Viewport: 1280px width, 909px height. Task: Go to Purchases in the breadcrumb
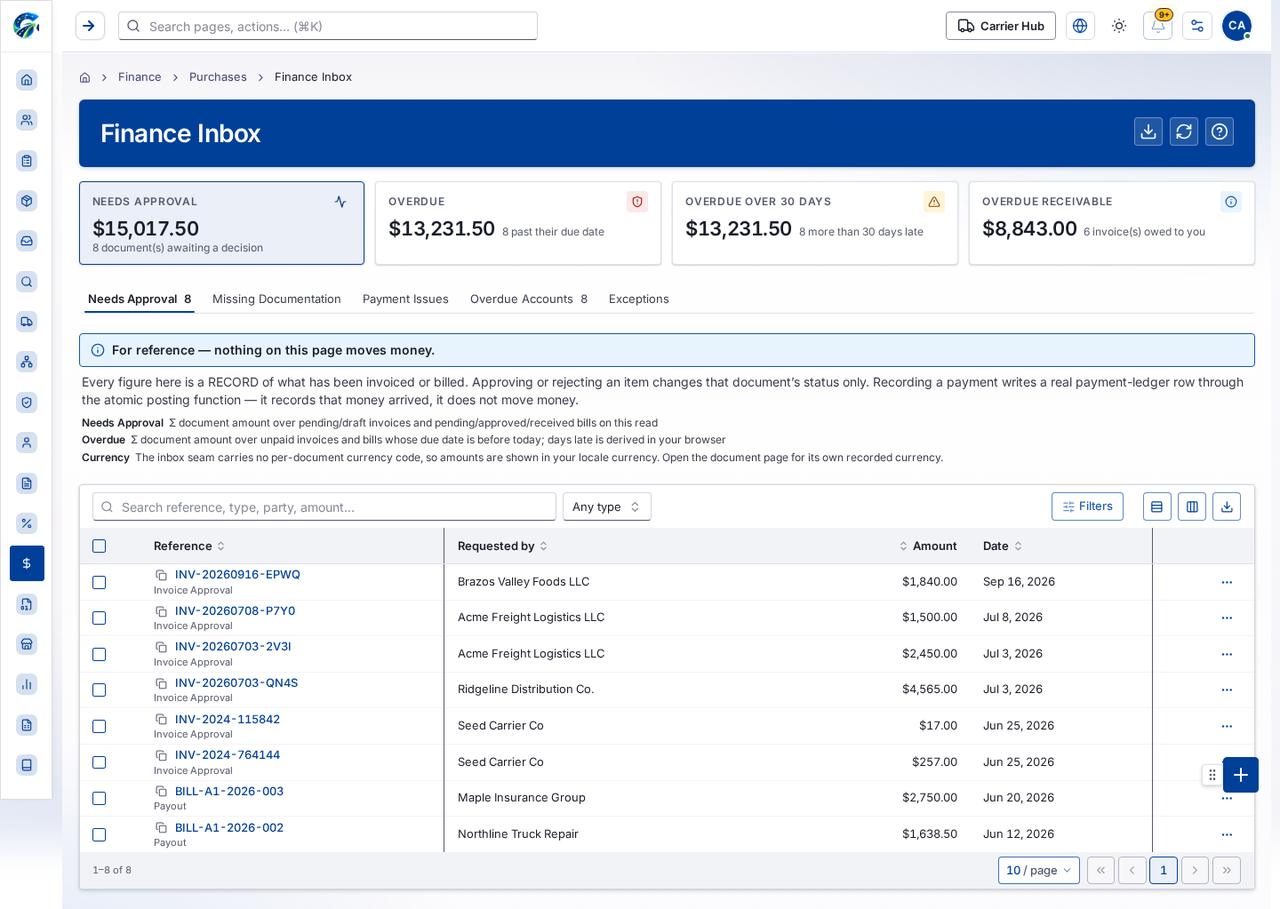coord(218,77)
